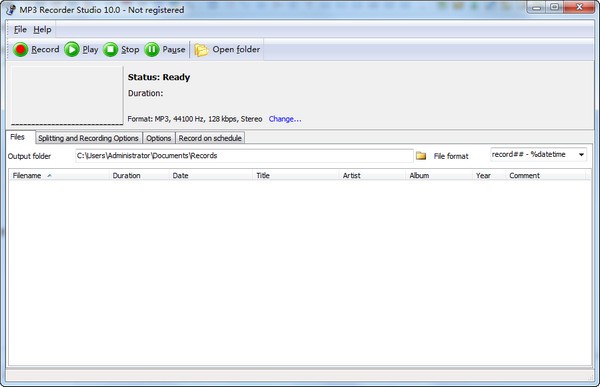Switch to Splitting and Recording Options tab
Screen dimensions: 600x387
pos(88,138)
